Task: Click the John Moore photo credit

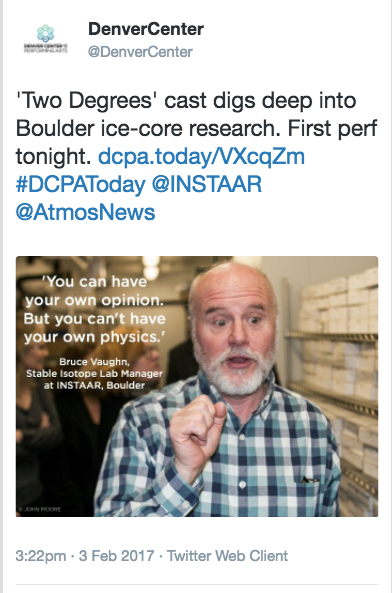Action: (x=40, y=509)
